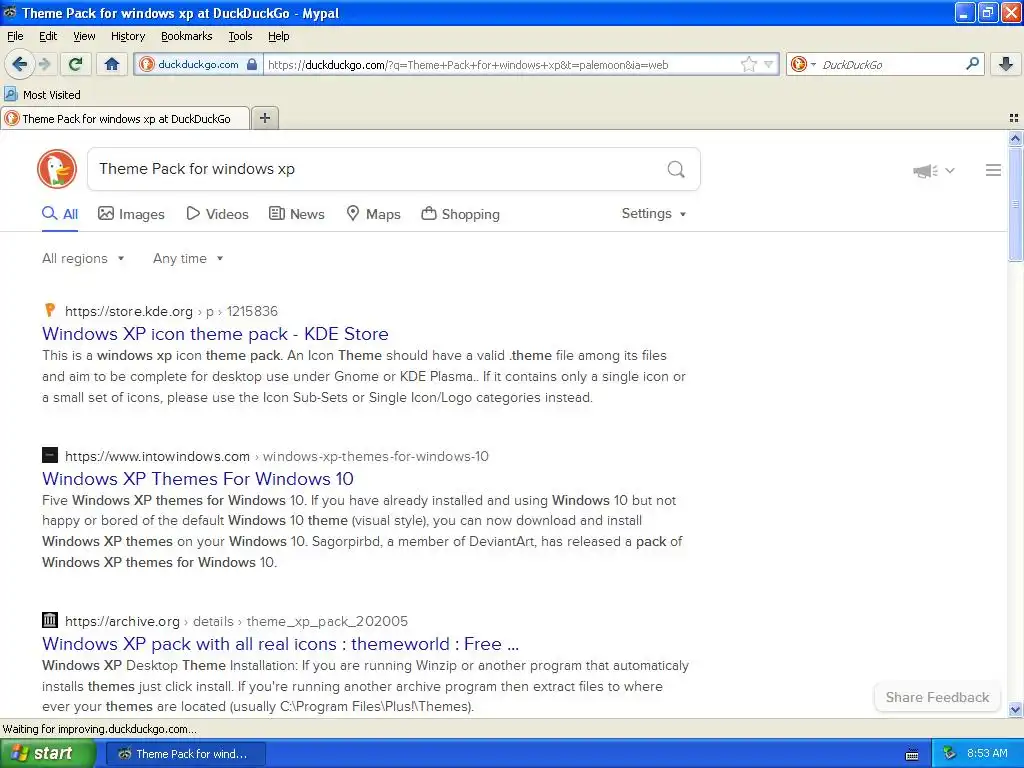Viewport: 1024px width, 768px height.
Task: Choose search engine via DuckDuckGo icon dropdown
Action: [x=803, y=64]
